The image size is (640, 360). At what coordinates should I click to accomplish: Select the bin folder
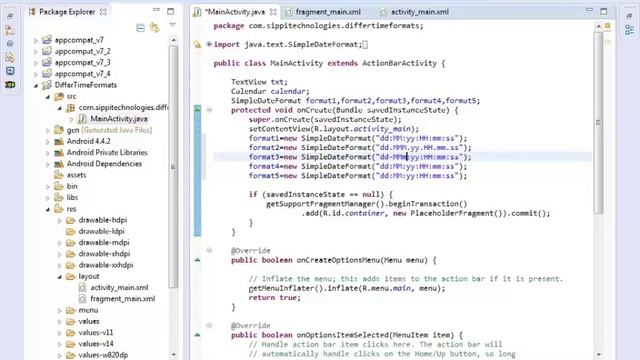(71, 186)
